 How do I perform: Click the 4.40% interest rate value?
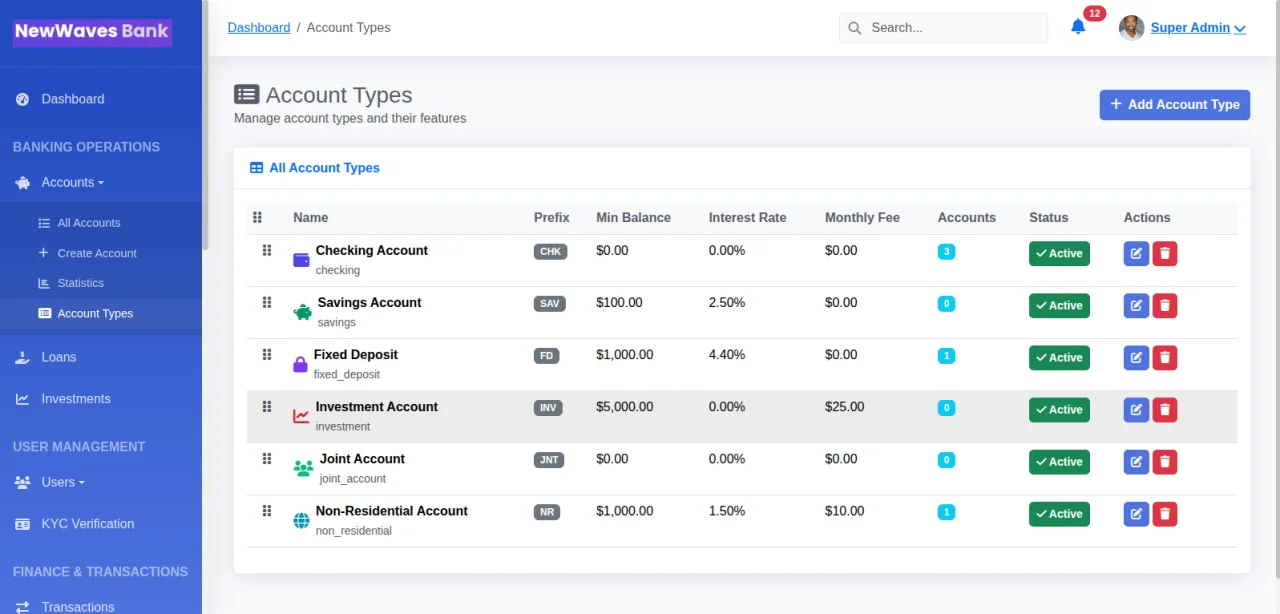coord(727,354)
